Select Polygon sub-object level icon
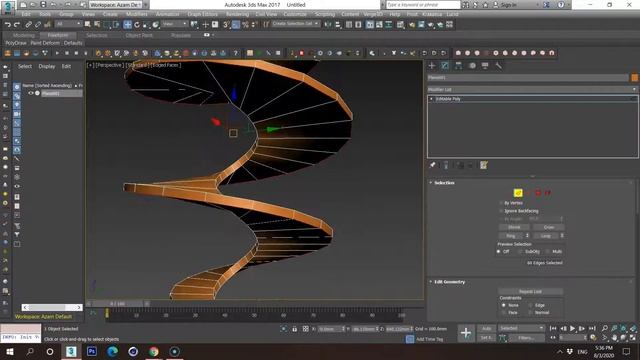This screenshot has height=360, width=640. [x=538, y=193]
